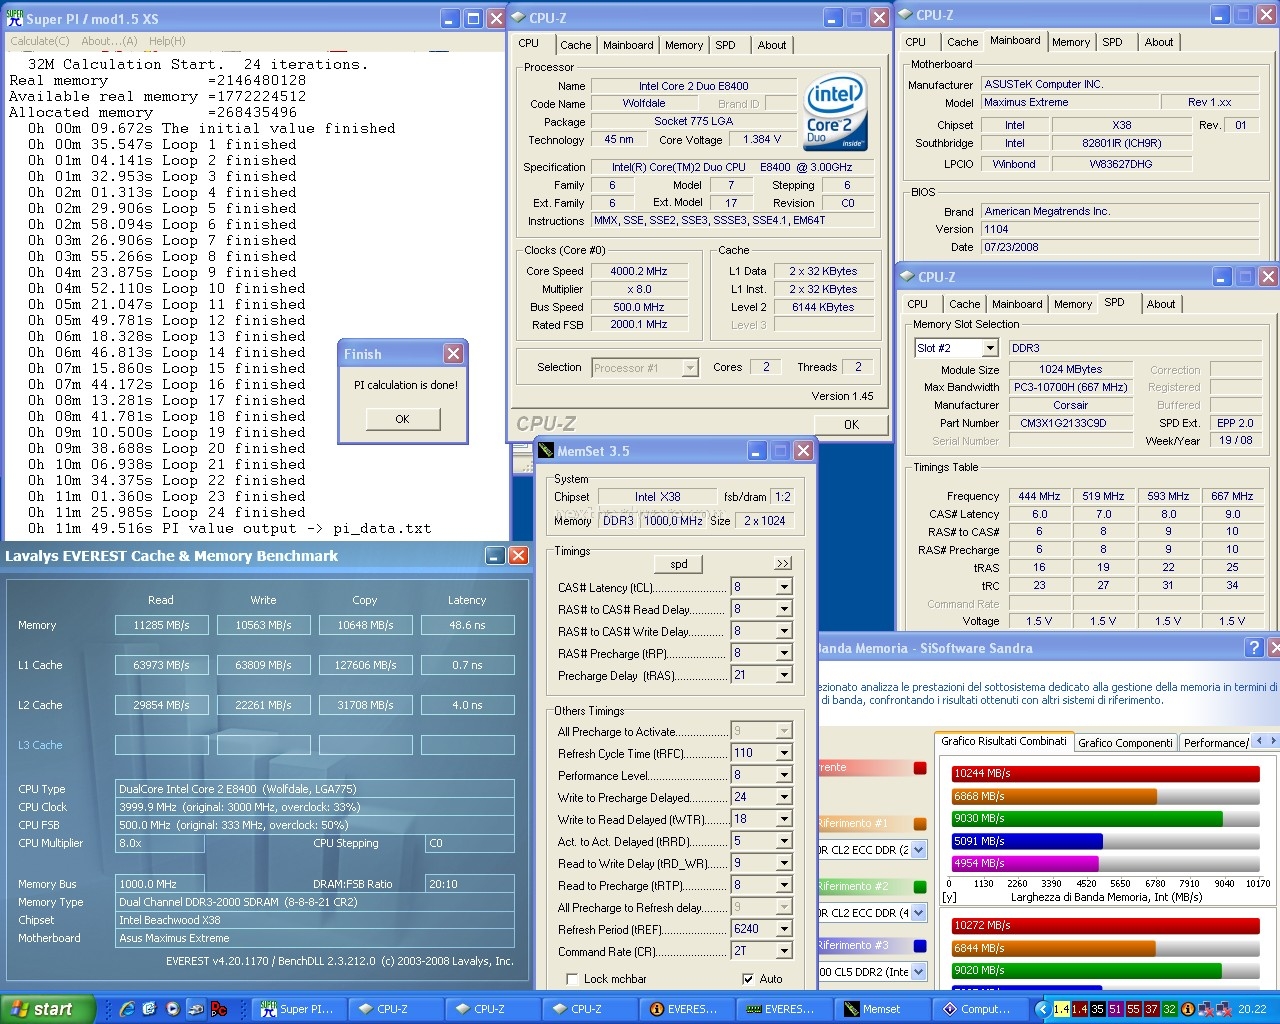This screenshot has width=1280, height=1024.
Task: Click the Comput... taskbar button
Action: tap(979, 1009)
